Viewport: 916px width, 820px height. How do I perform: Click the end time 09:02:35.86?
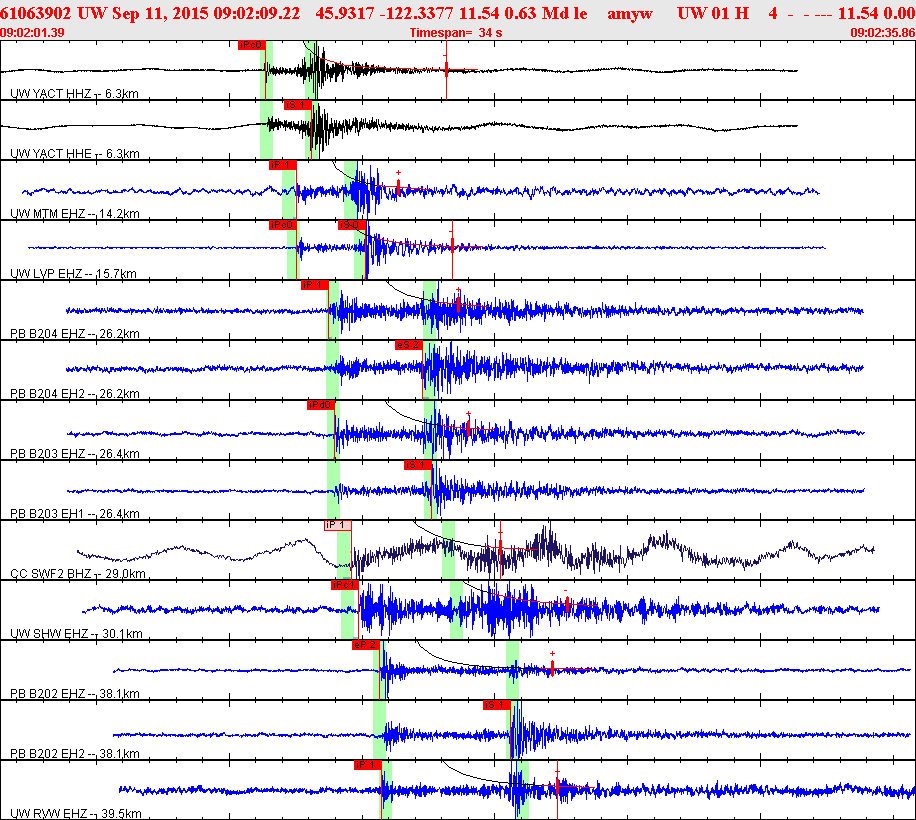pyautogui.click(x=881, y=33)
